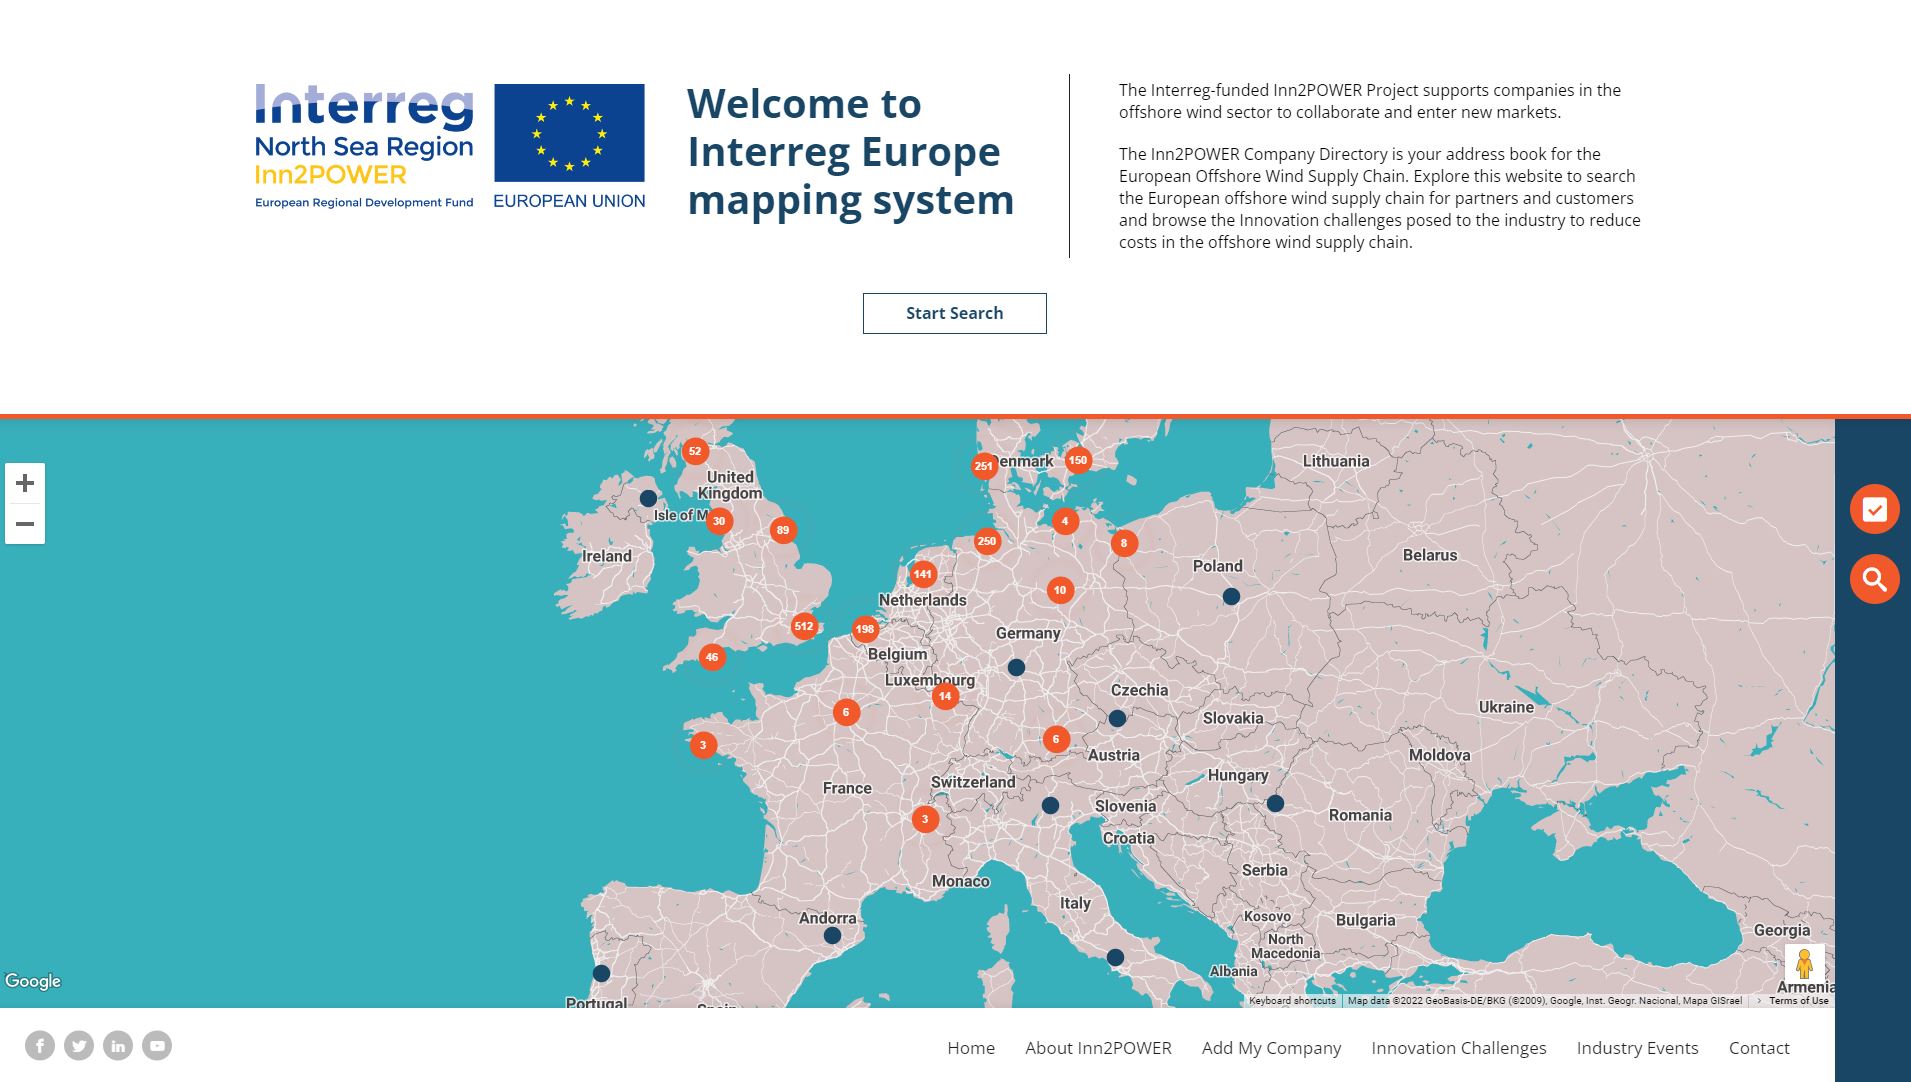Click the Google logo on the map

(x=33, y=981)
